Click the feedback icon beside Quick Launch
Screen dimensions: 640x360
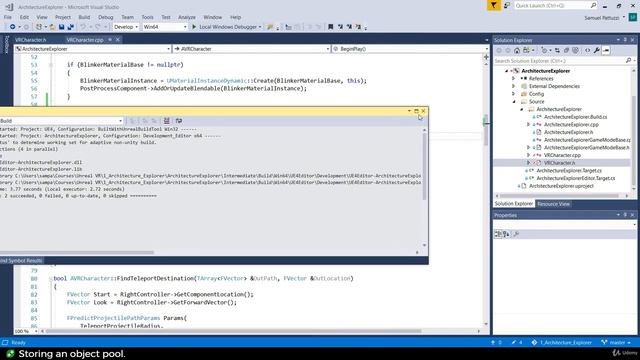(x=507, y=5)
